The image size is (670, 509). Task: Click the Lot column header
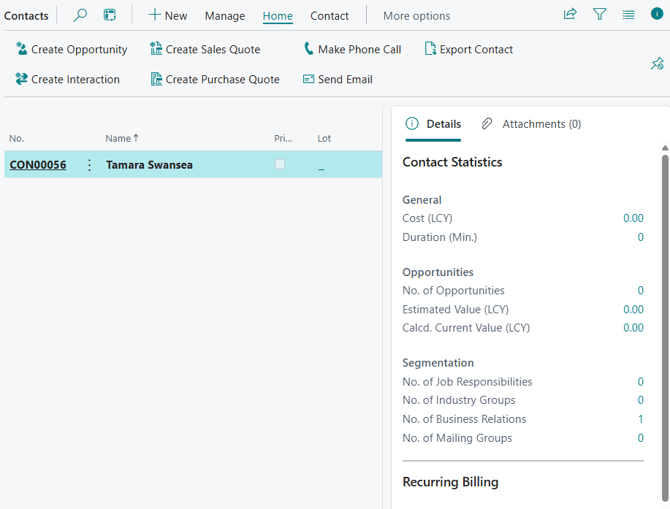tap(324, 138)
